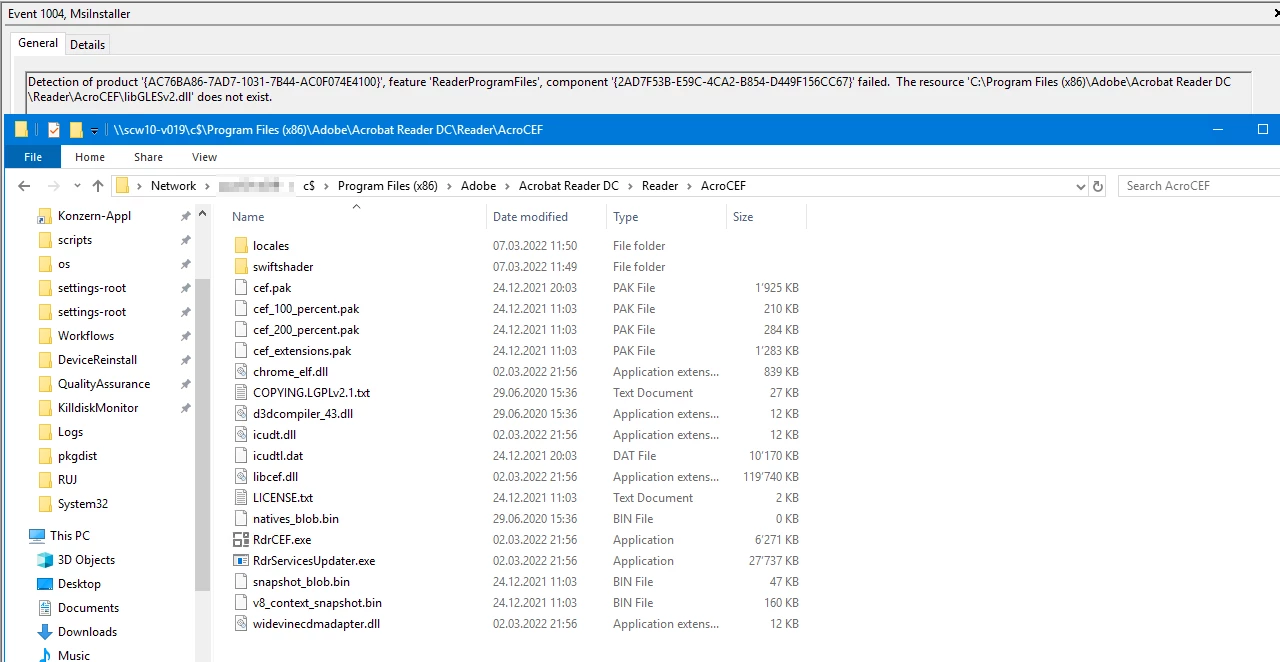Select the COPYING.LGPLv2.1.txt file icon

tap(240, 393)
